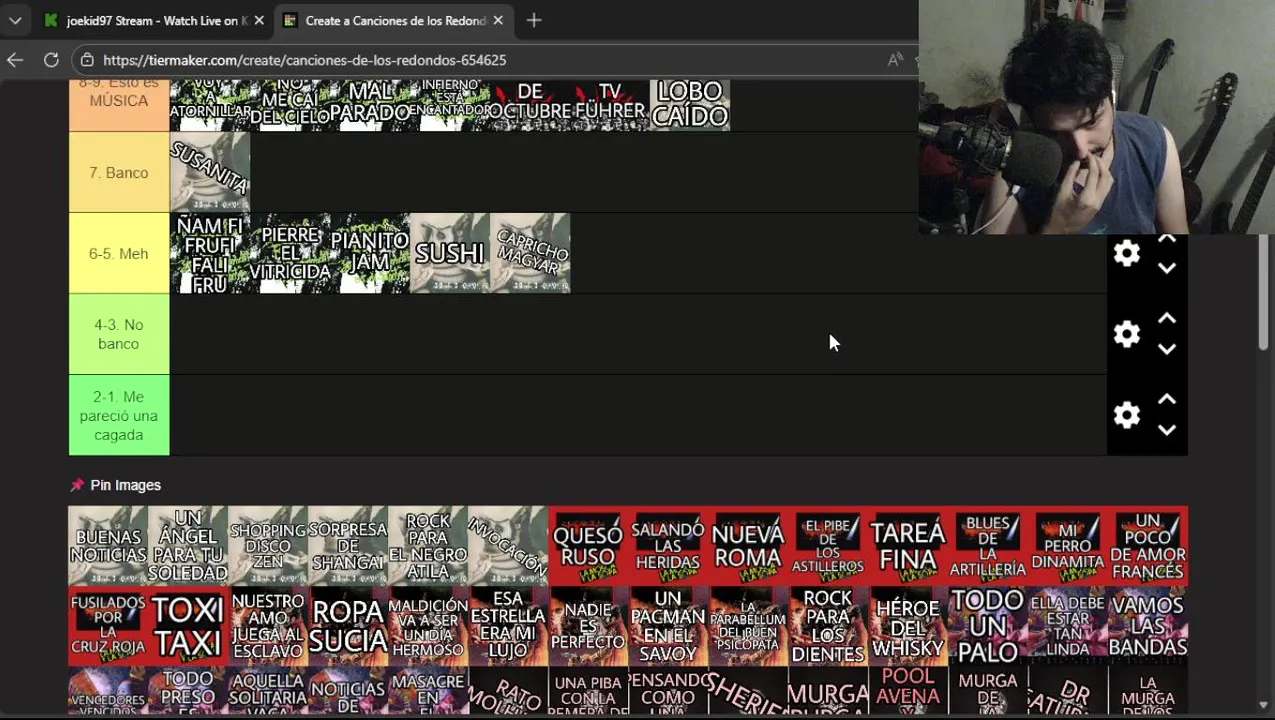
Task: Move the 6-5. Meh row down
Action: [1167, 268]
